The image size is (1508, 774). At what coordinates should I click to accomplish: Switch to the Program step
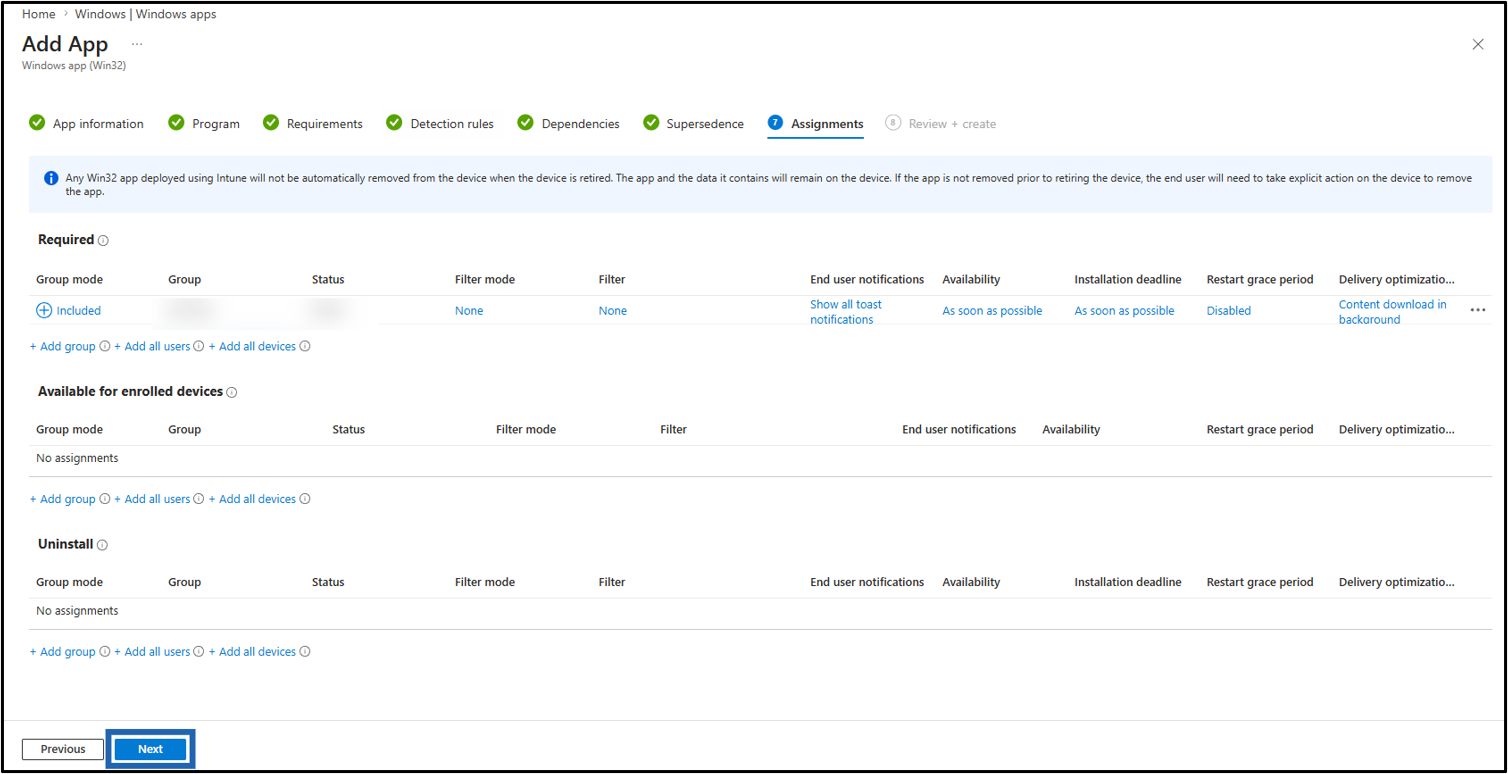pyautogui.click(x=204, y=124)
